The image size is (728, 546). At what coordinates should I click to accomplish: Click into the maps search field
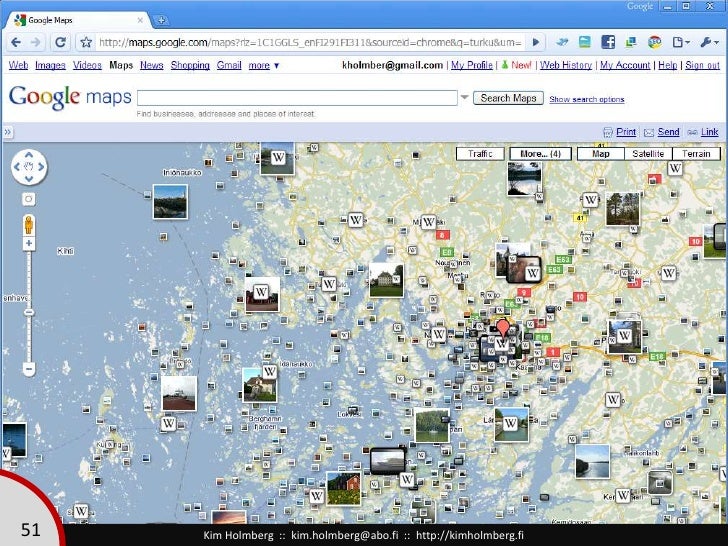297,98
